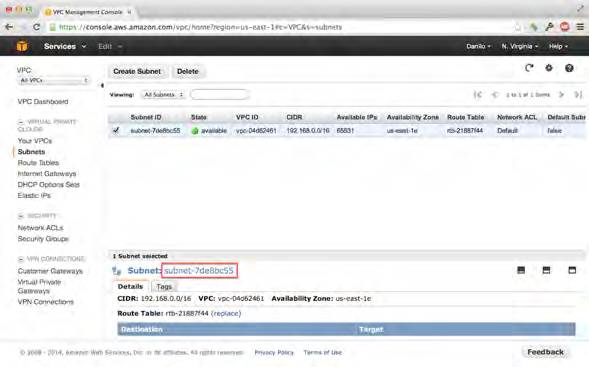Open the Help dropdown menu
This screenshot has width=589, height=367.
click(558, 46)
